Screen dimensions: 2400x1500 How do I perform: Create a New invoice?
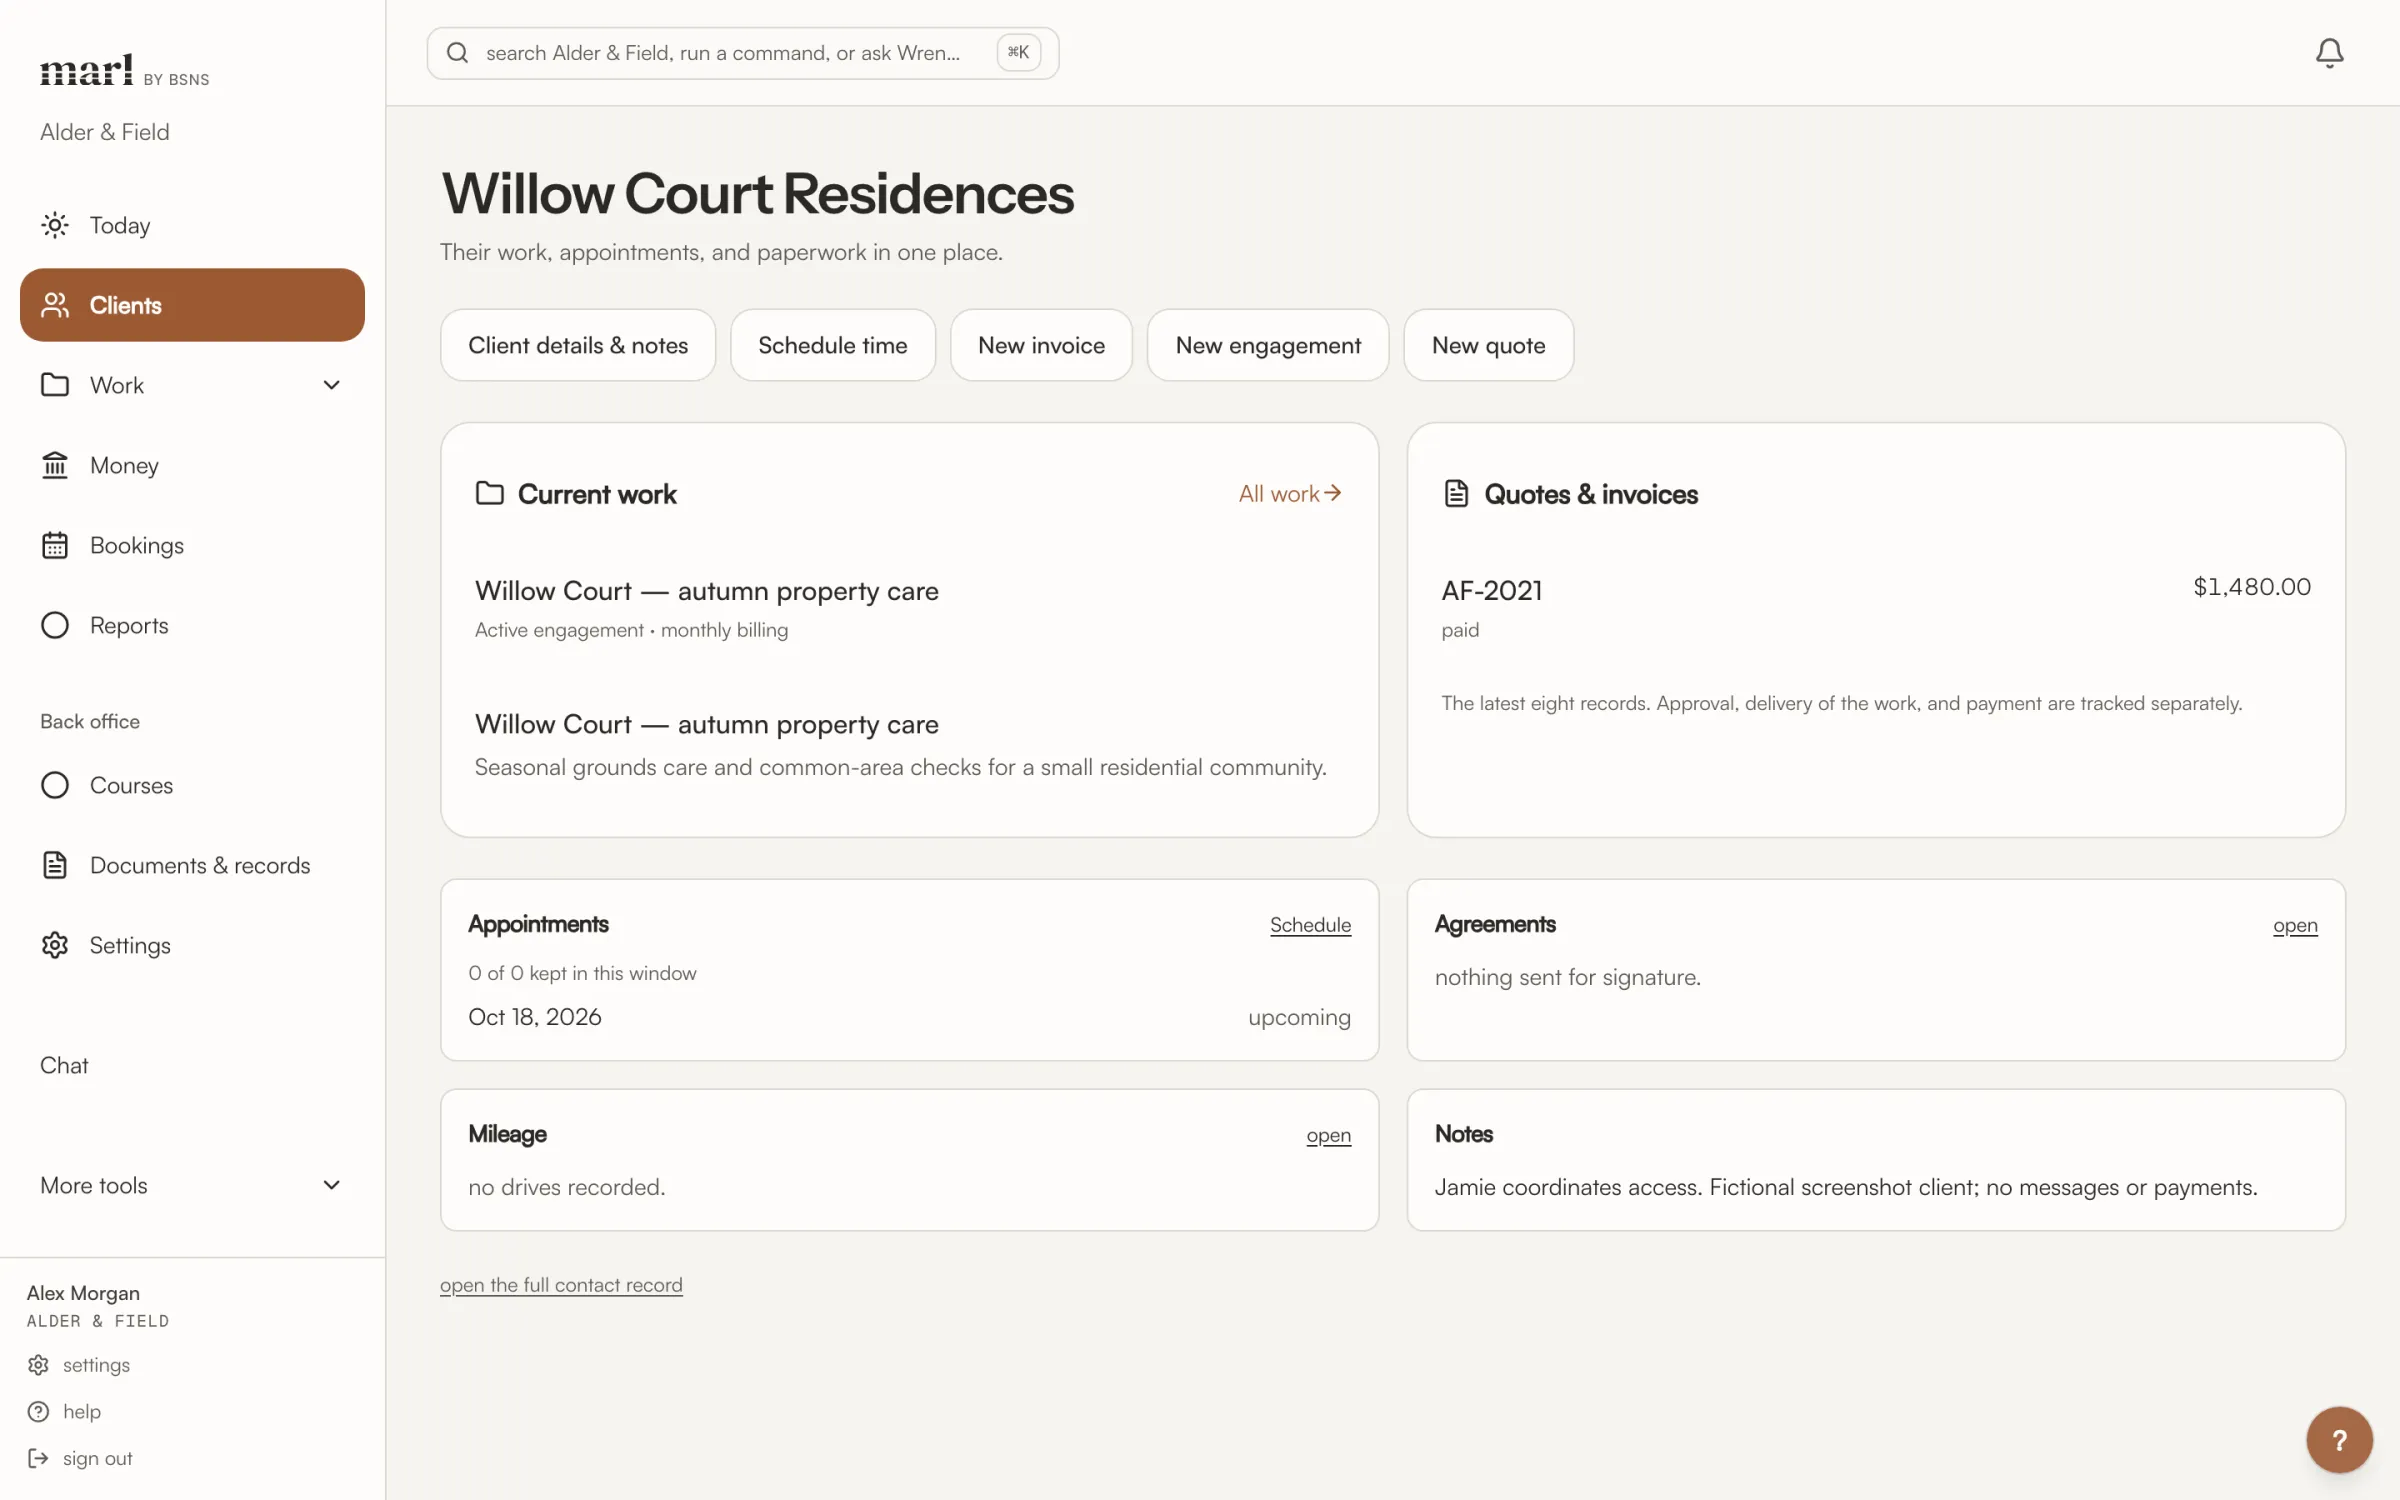point(1041,345)
